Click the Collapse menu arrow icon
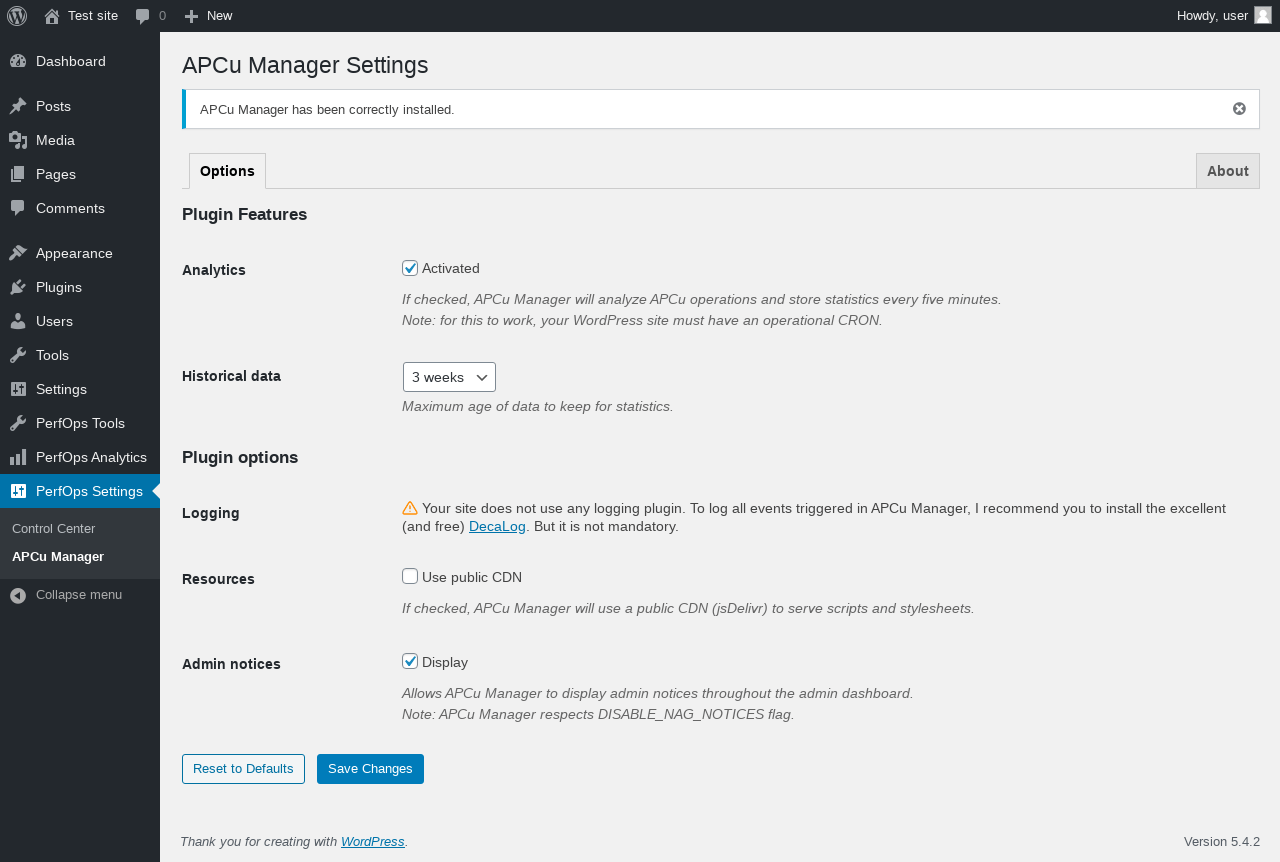The height and width of the screenshot is (862, 1280). point(18,595)
